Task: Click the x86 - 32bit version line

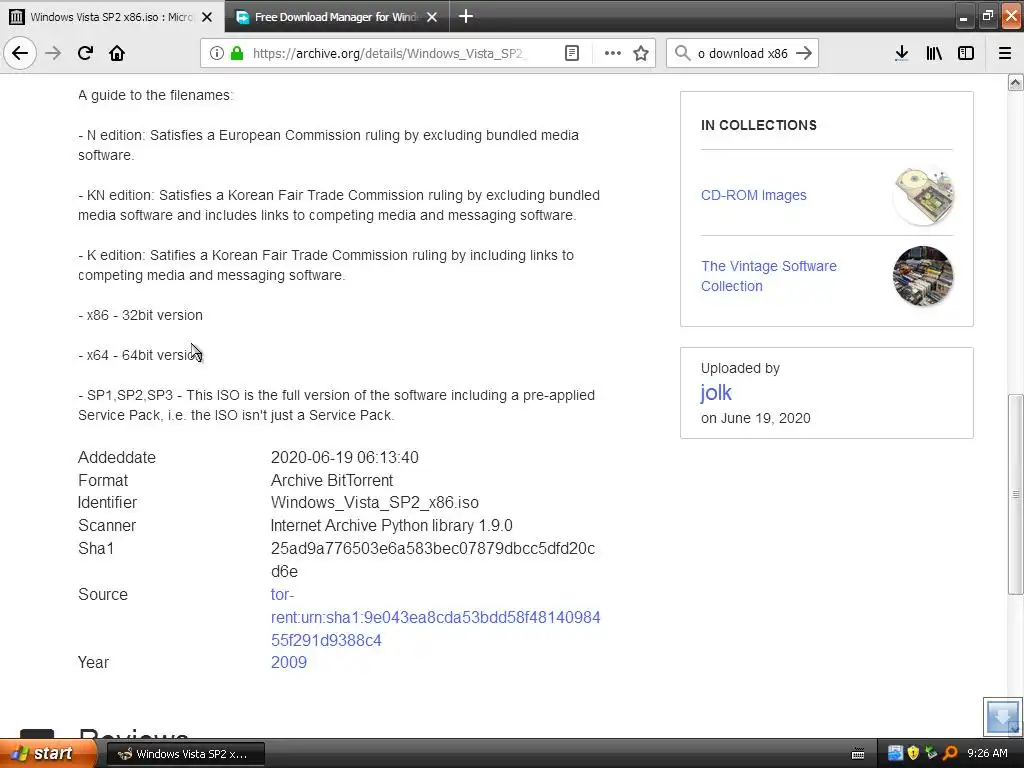Action: click(140, 315)
